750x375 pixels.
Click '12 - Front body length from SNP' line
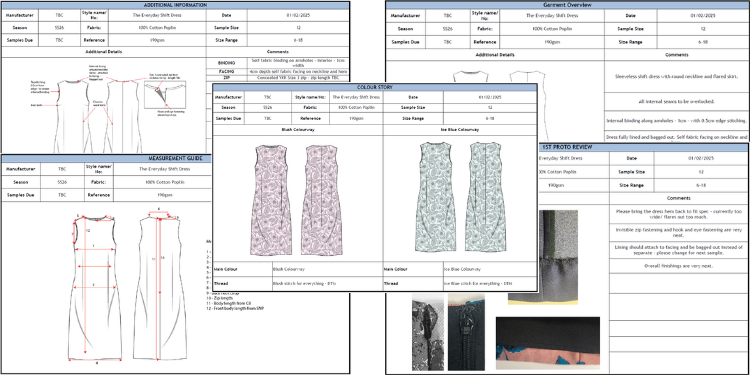235,309
